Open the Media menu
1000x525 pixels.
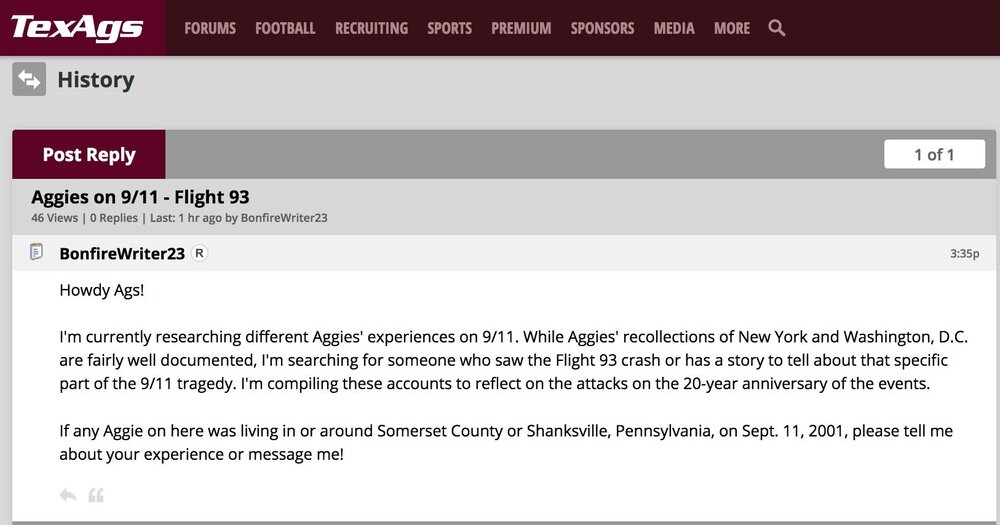674,28
